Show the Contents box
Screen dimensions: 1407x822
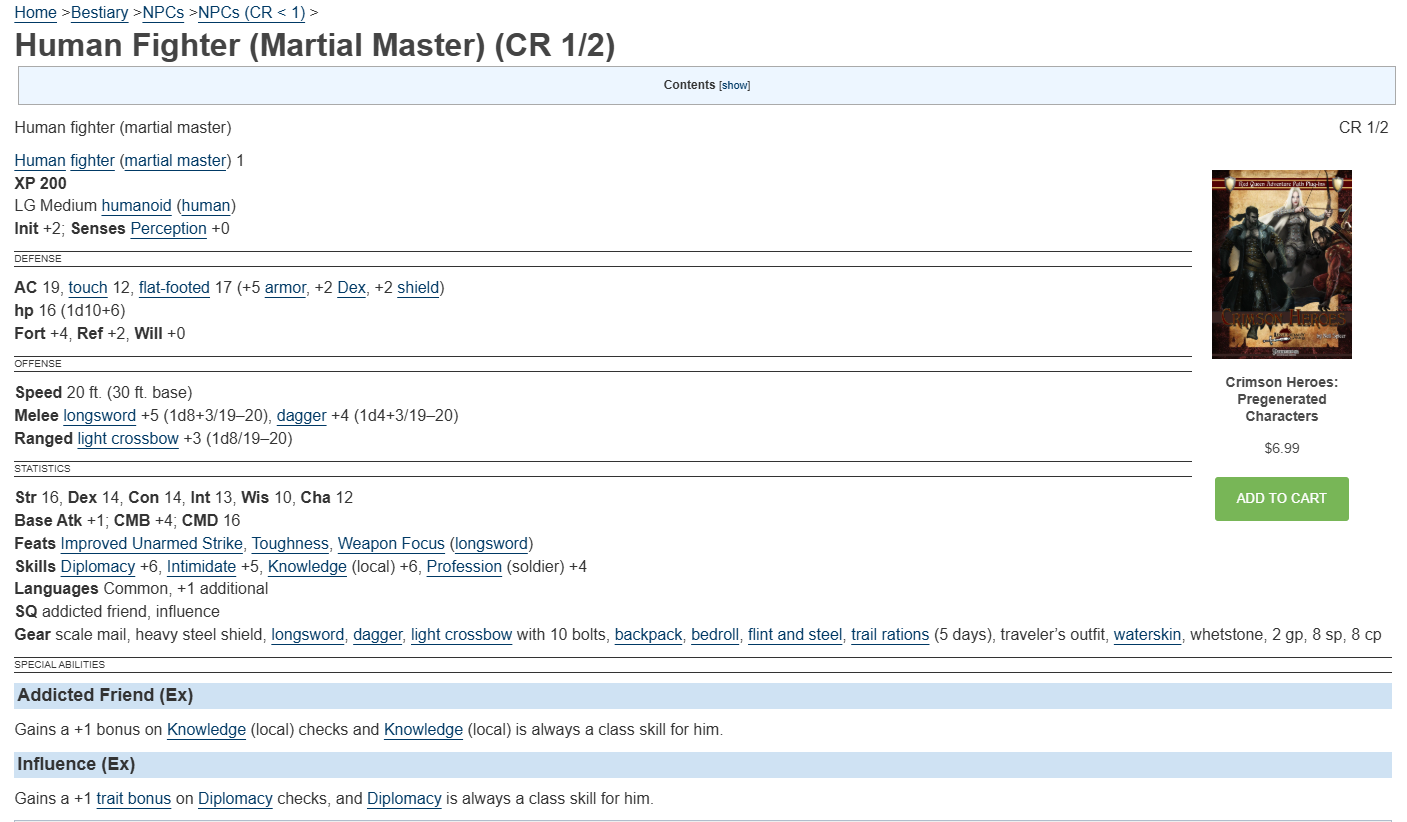[734, 86]
